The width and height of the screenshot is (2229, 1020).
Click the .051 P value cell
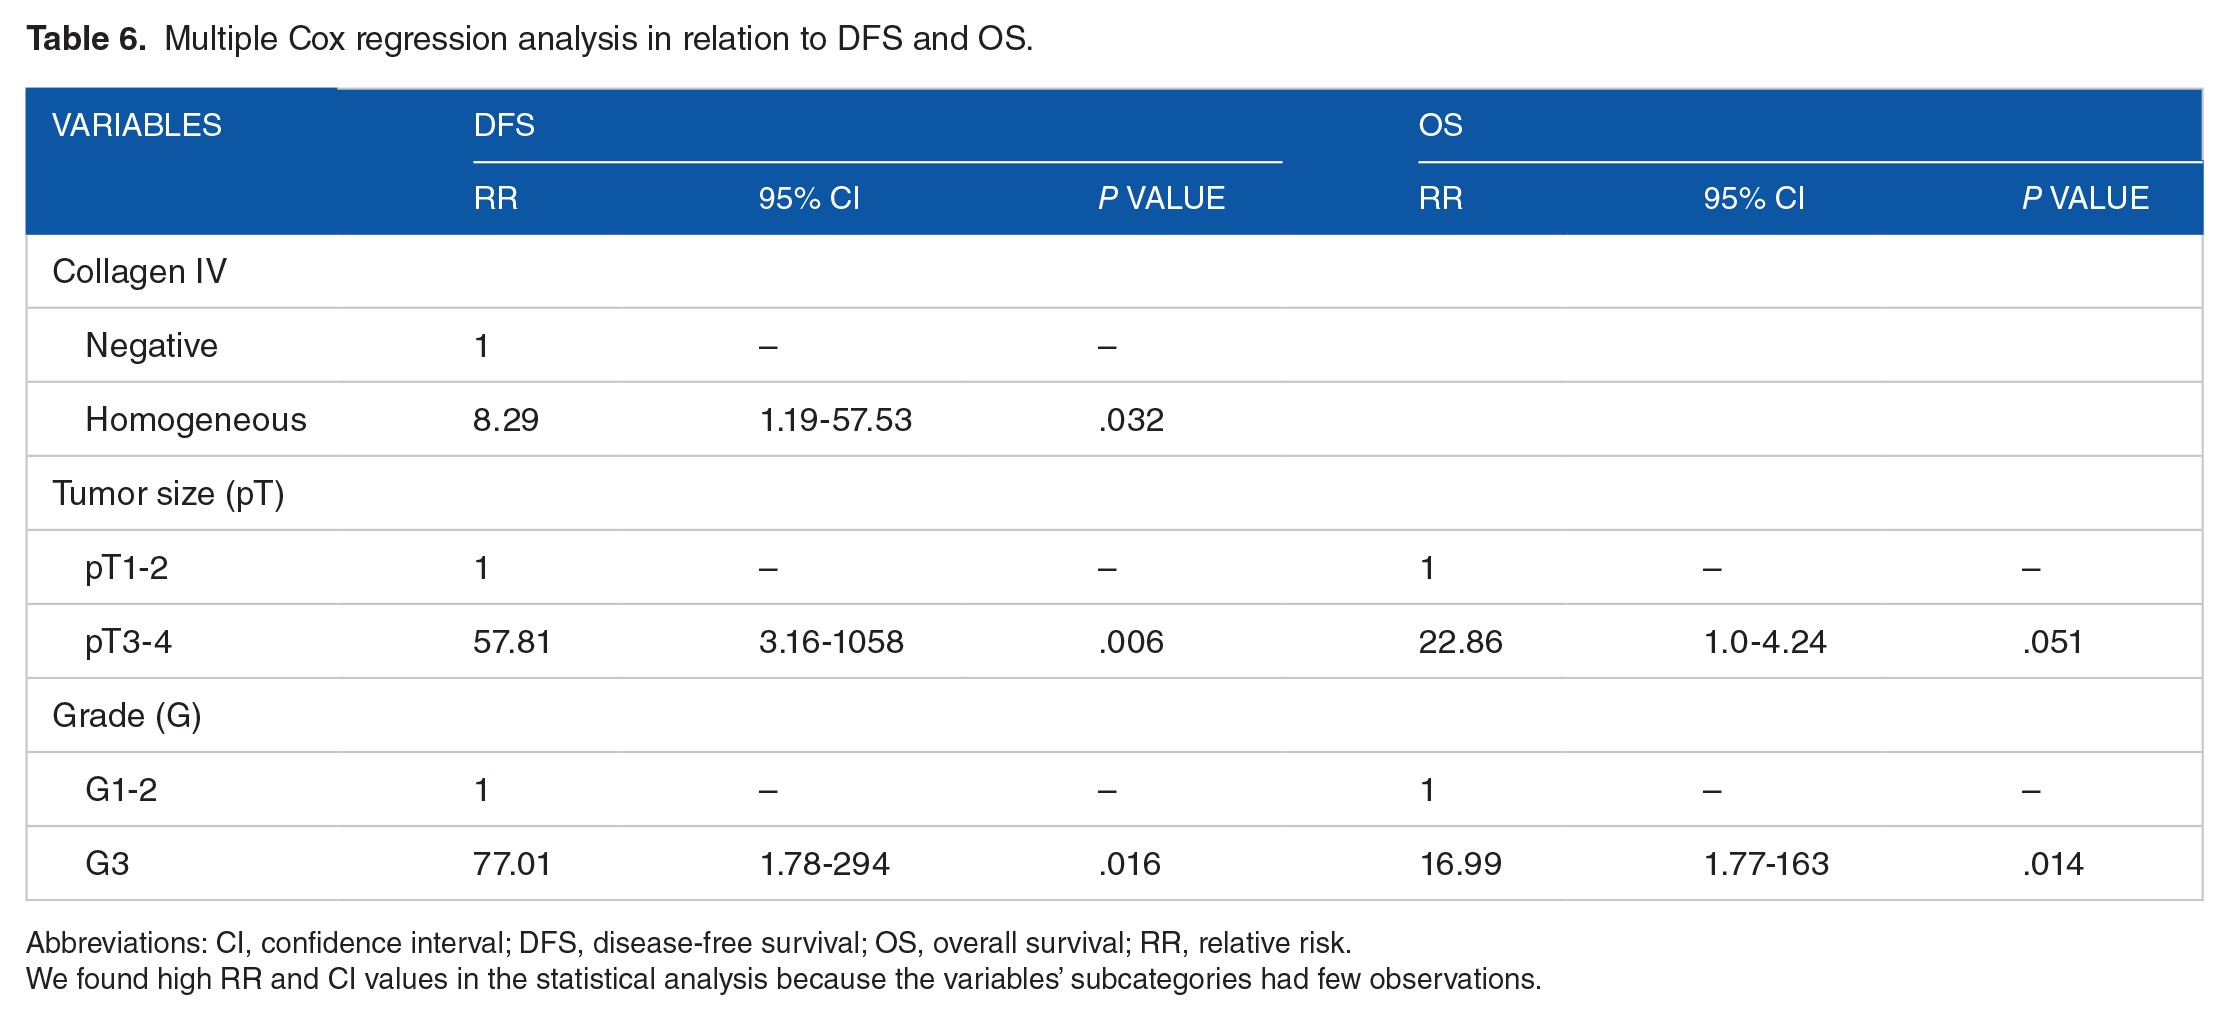point(2052,641)
